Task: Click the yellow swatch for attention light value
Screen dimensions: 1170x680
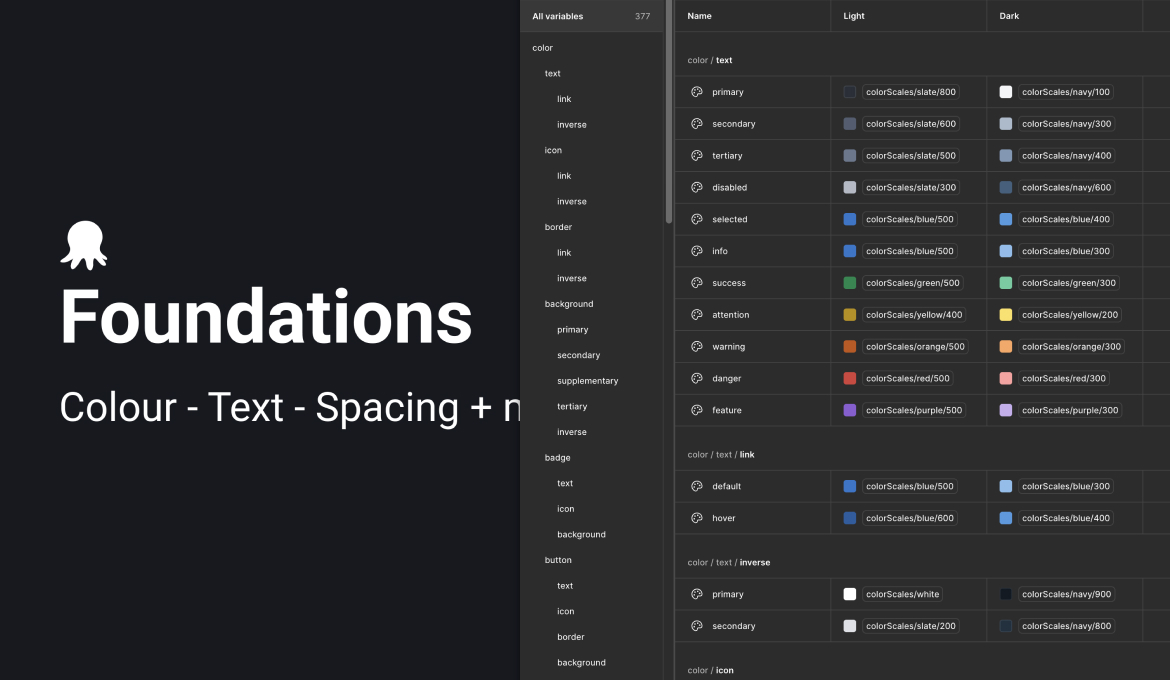Action: (x=850, y=315)
